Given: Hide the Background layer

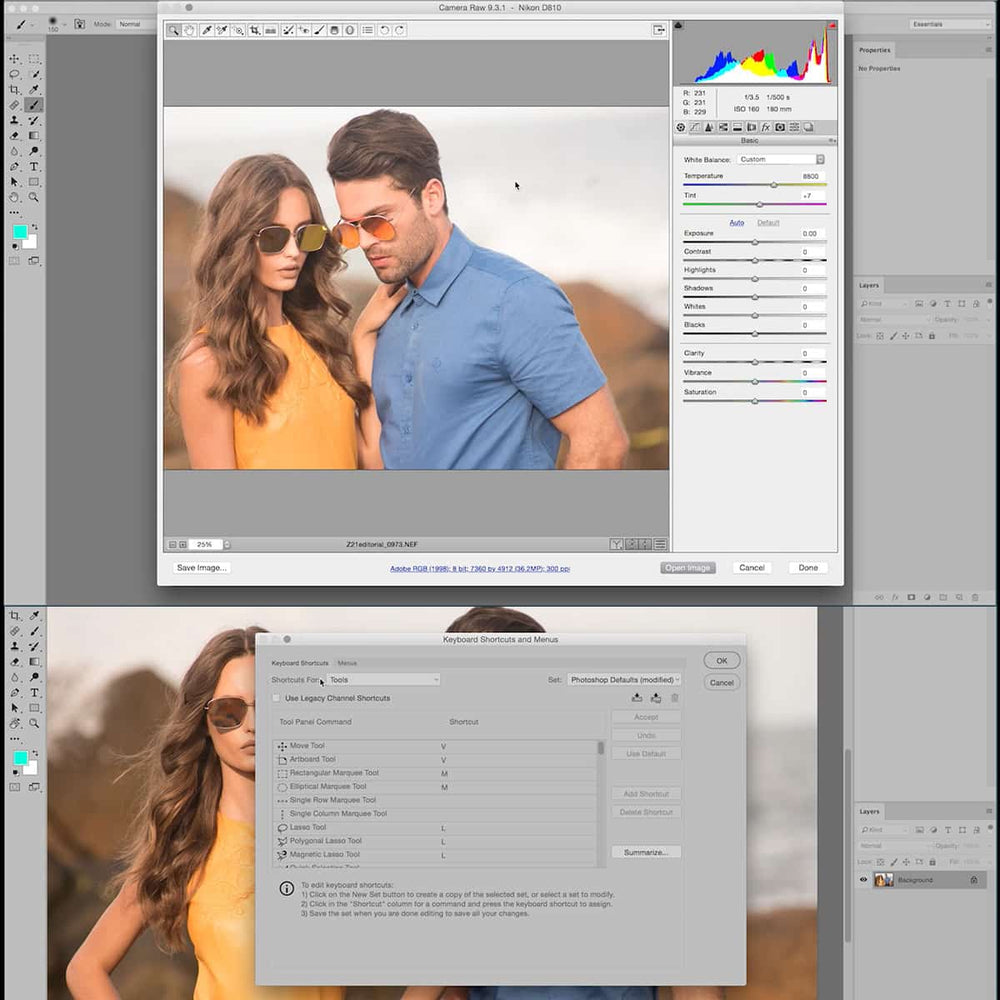Looking at the screenshot, I should [863, 880].
